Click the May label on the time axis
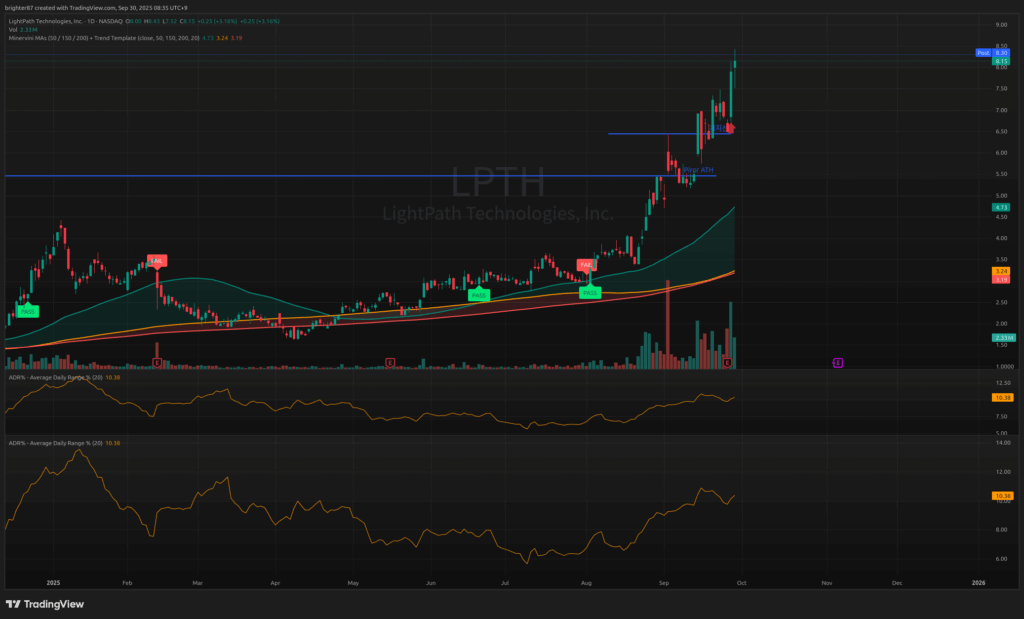The height and width of the screenshot is (619, 1024). (353, 582)
